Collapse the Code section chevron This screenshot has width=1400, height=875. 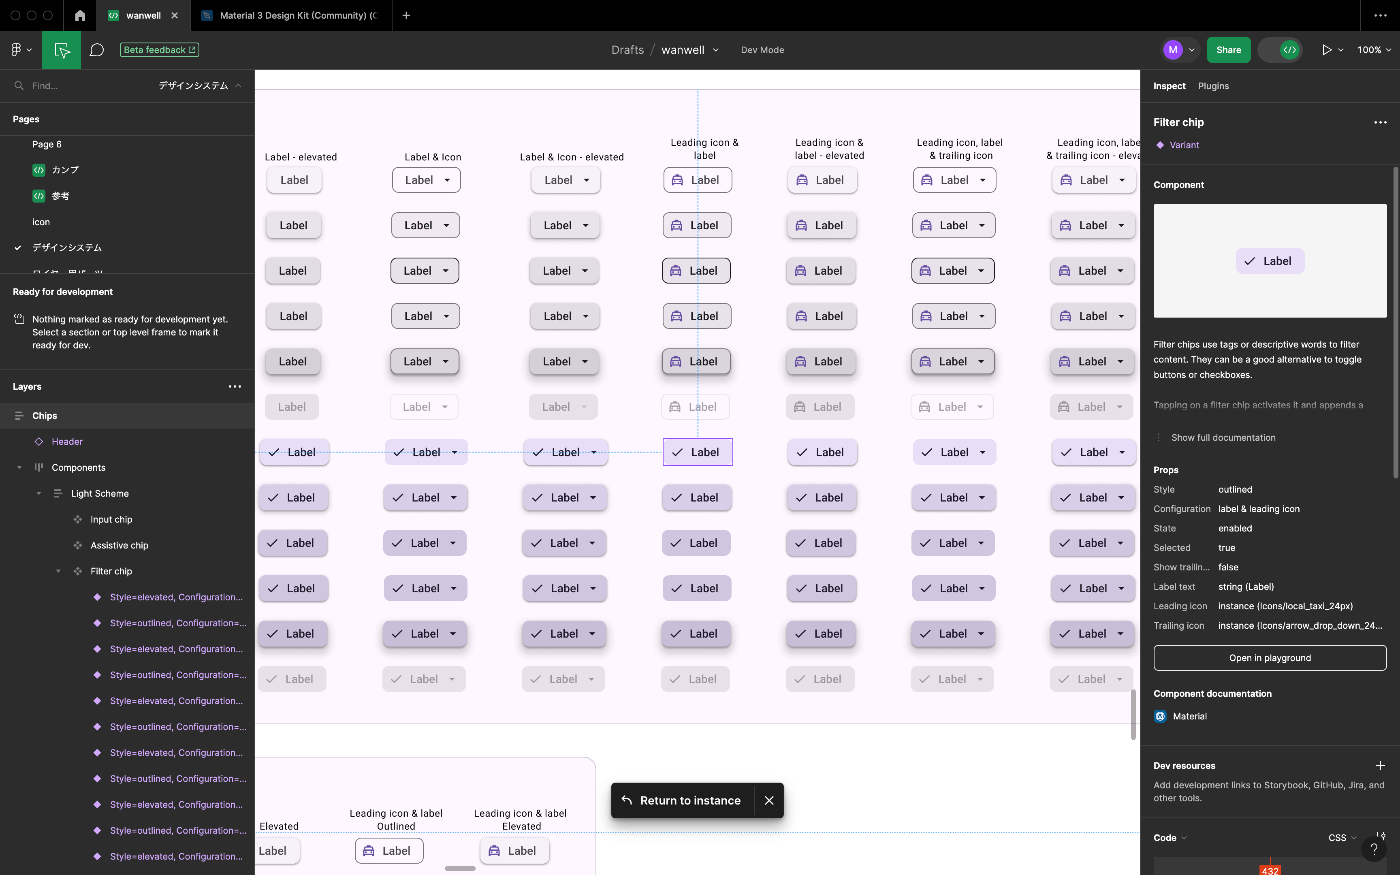point(1184,838)
